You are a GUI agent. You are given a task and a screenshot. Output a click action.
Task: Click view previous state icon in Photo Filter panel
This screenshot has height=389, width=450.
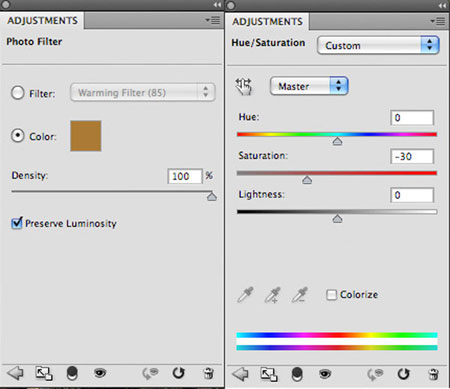pos(150,373)
